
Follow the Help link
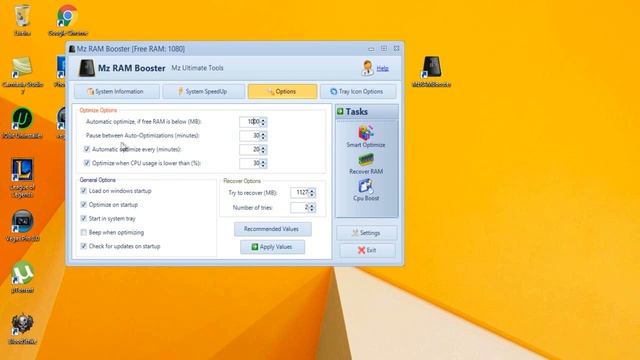[x=382, y=69]
